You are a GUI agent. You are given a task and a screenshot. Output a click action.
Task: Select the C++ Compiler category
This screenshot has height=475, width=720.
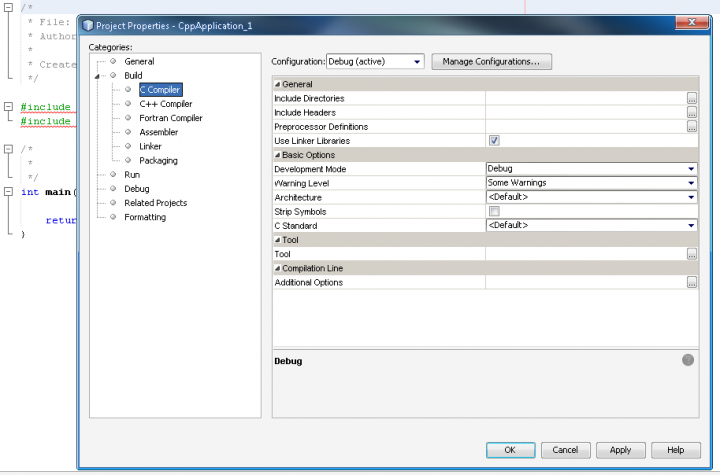coord(165,104)
